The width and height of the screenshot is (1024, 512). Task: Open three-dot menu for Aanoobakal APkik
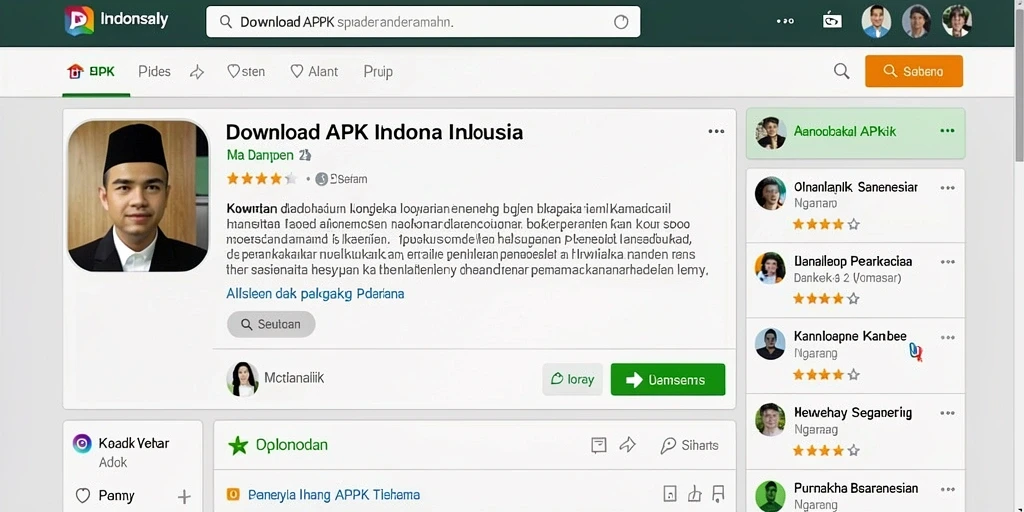click(x=947, y=131)
